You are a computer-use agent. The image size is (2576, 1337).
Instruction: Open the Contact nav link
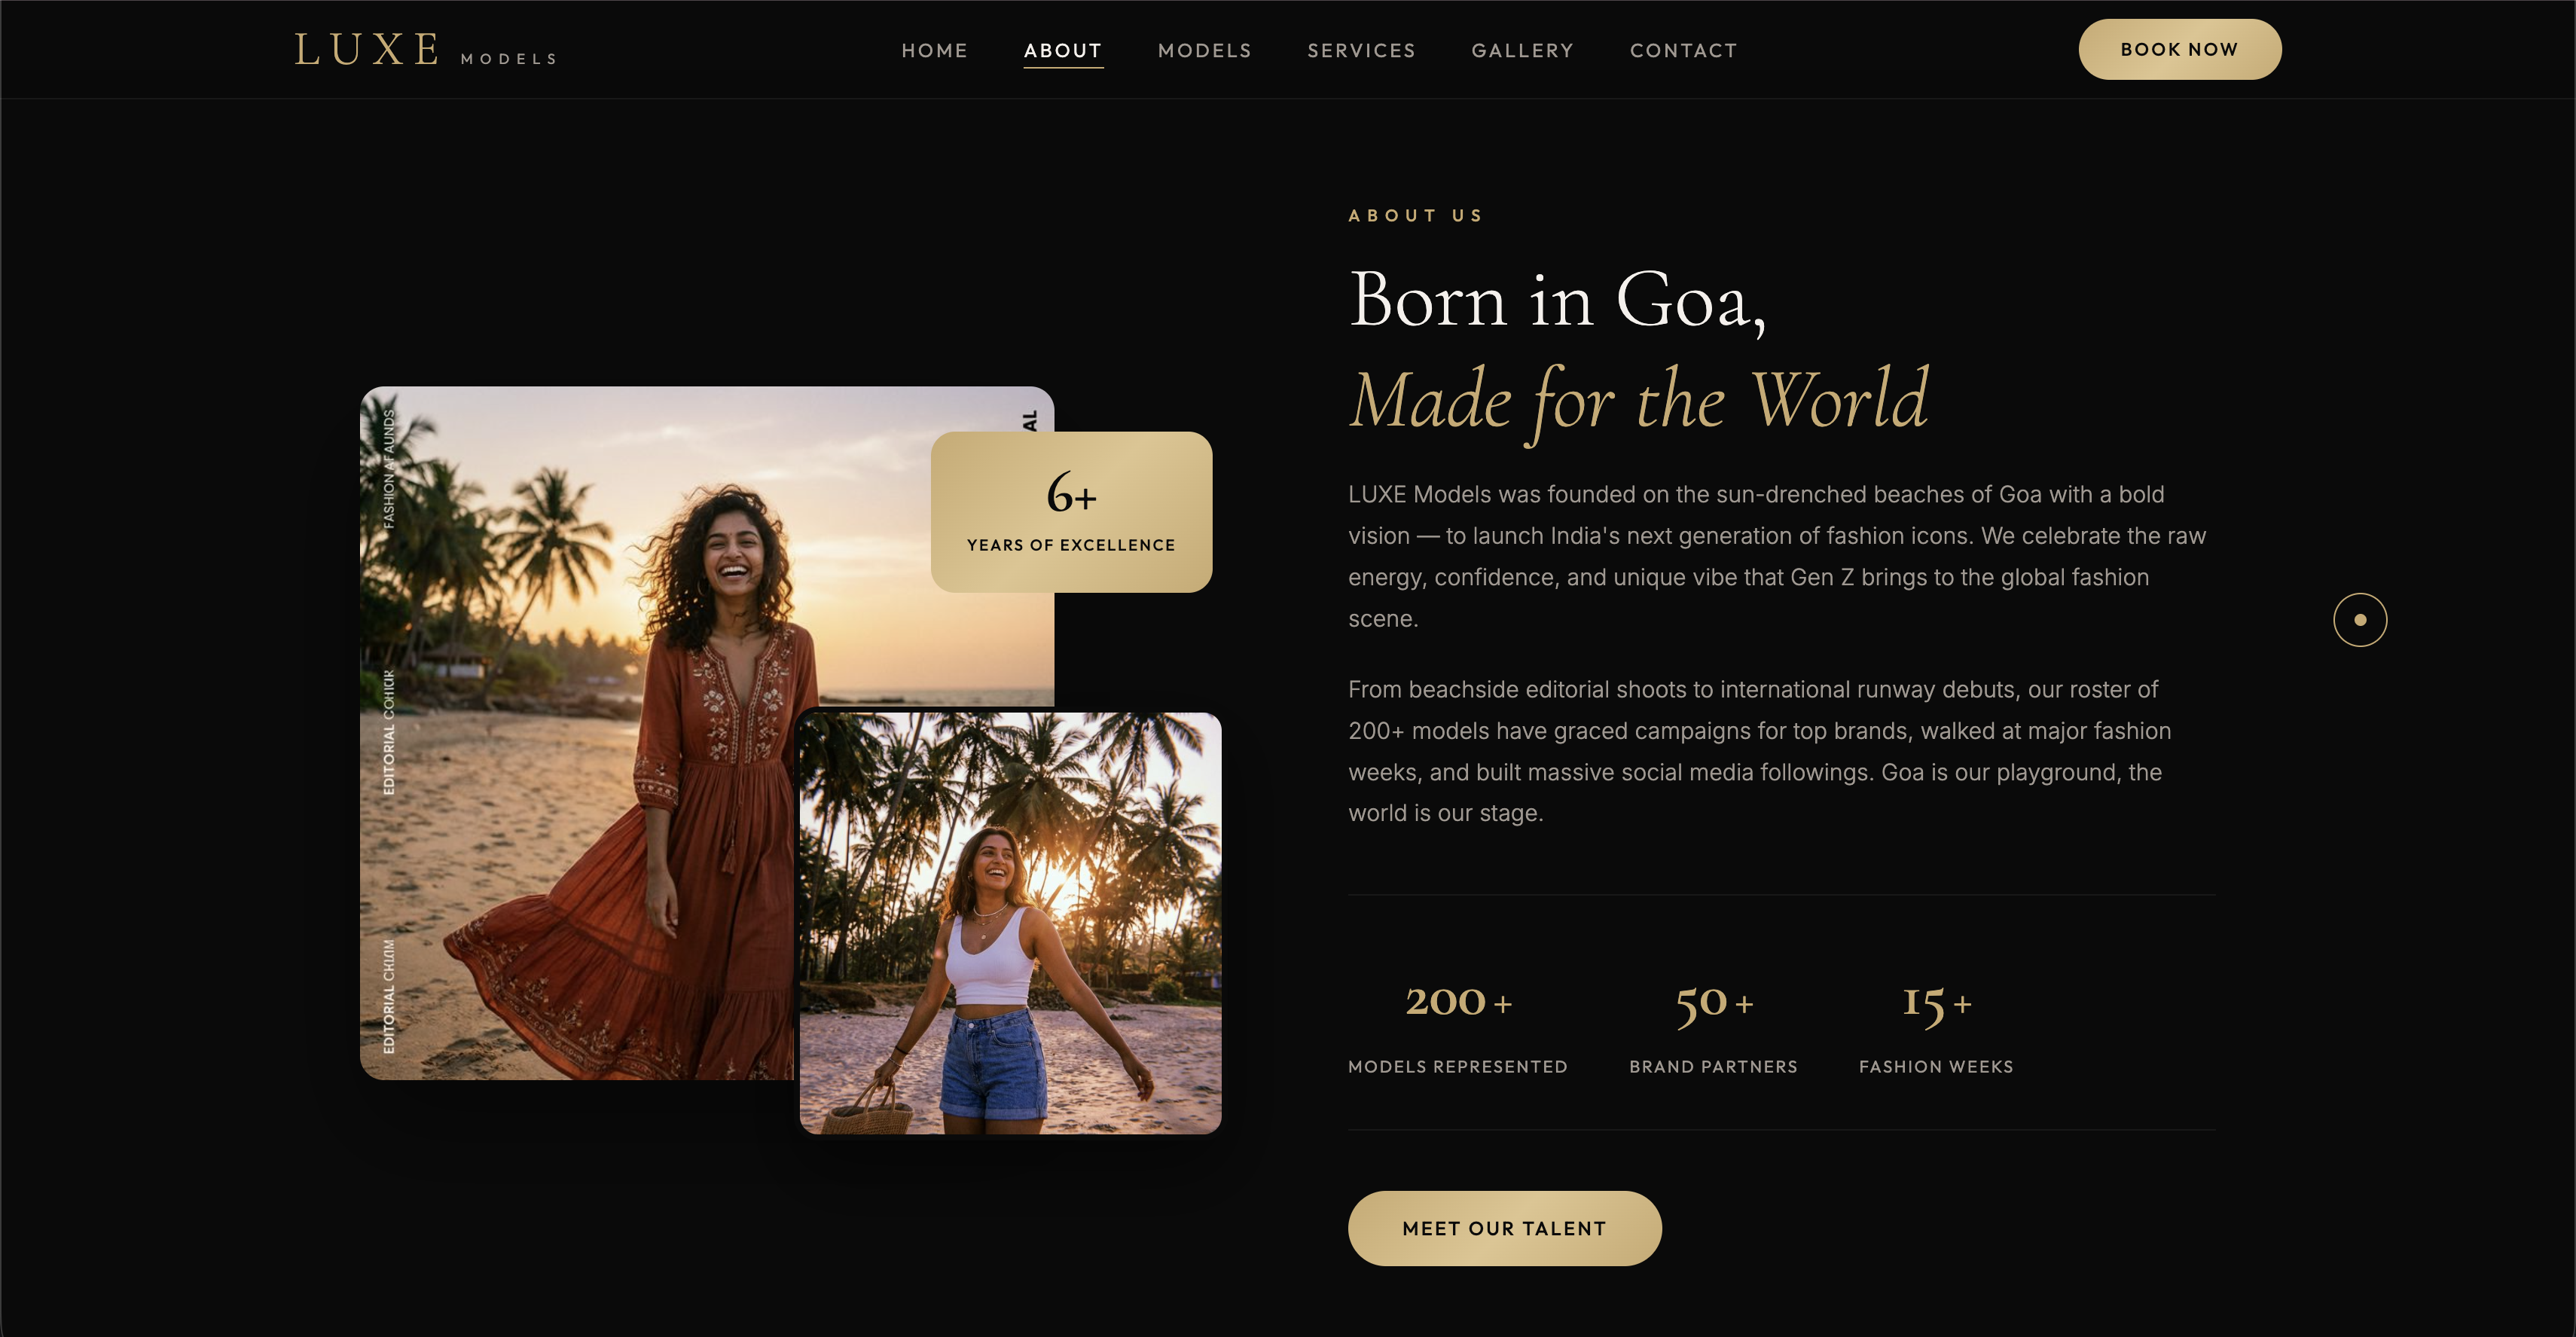pyautogui.click(x=1684, y=50)
